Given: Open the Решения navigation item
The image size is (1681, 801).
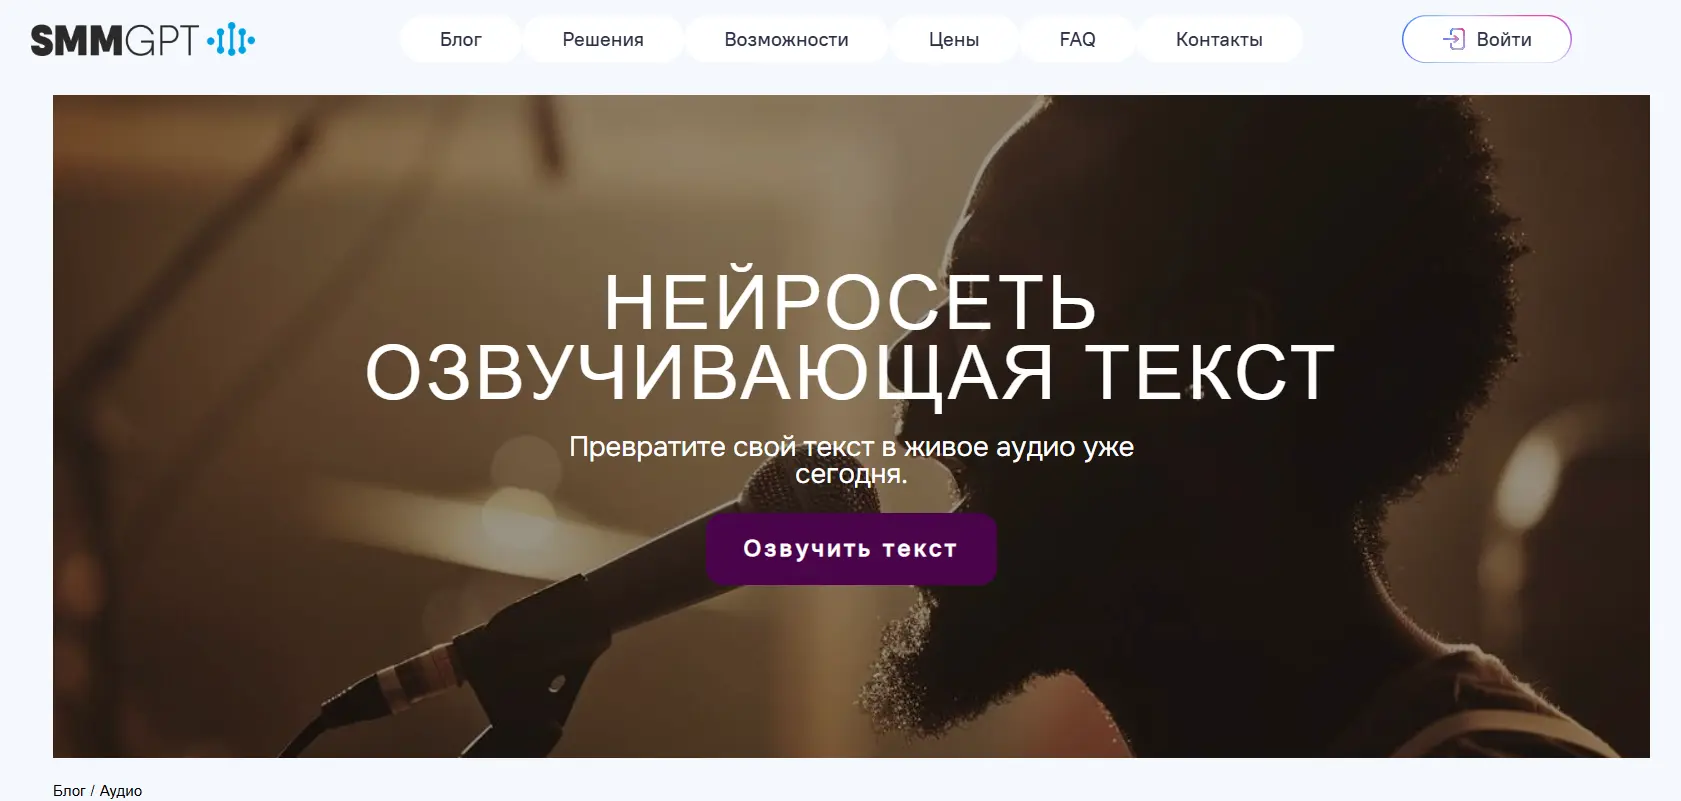Looking at the screenshot, I should click(603, 39).
